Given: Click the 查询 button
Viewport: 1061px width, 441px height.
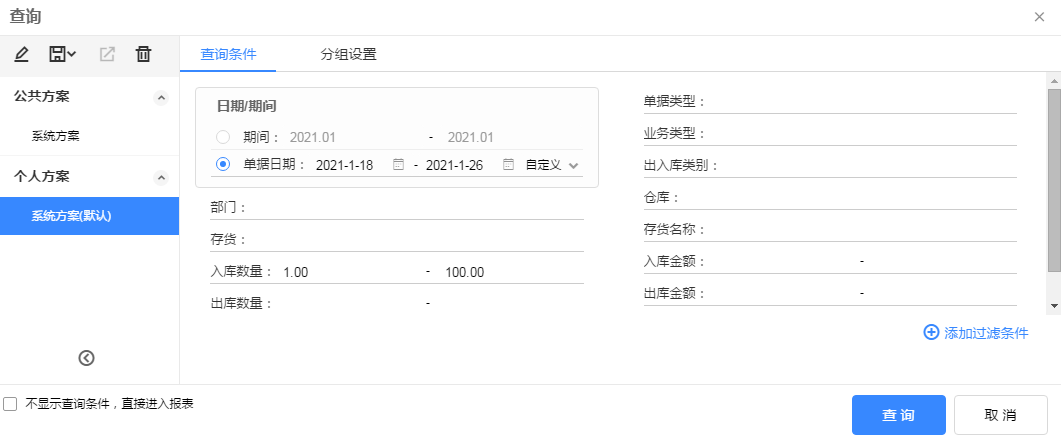Looking at the screenshot, I should (899, 415).
